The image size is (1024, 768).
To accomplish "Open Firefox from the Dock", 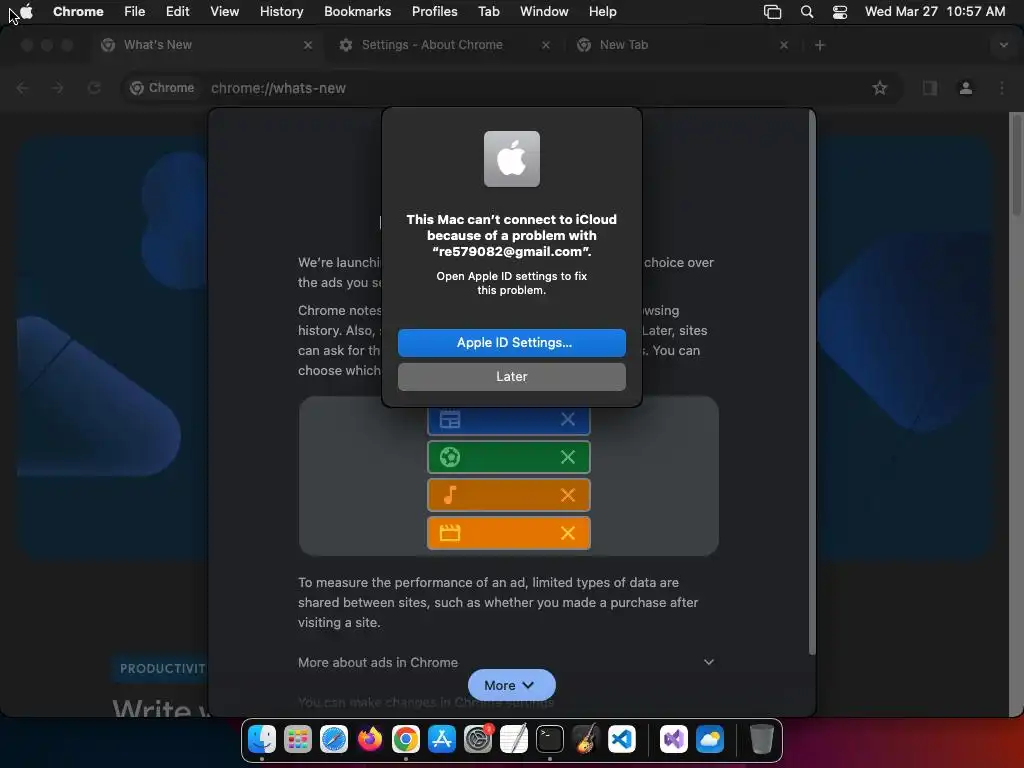I will (370, 739).
